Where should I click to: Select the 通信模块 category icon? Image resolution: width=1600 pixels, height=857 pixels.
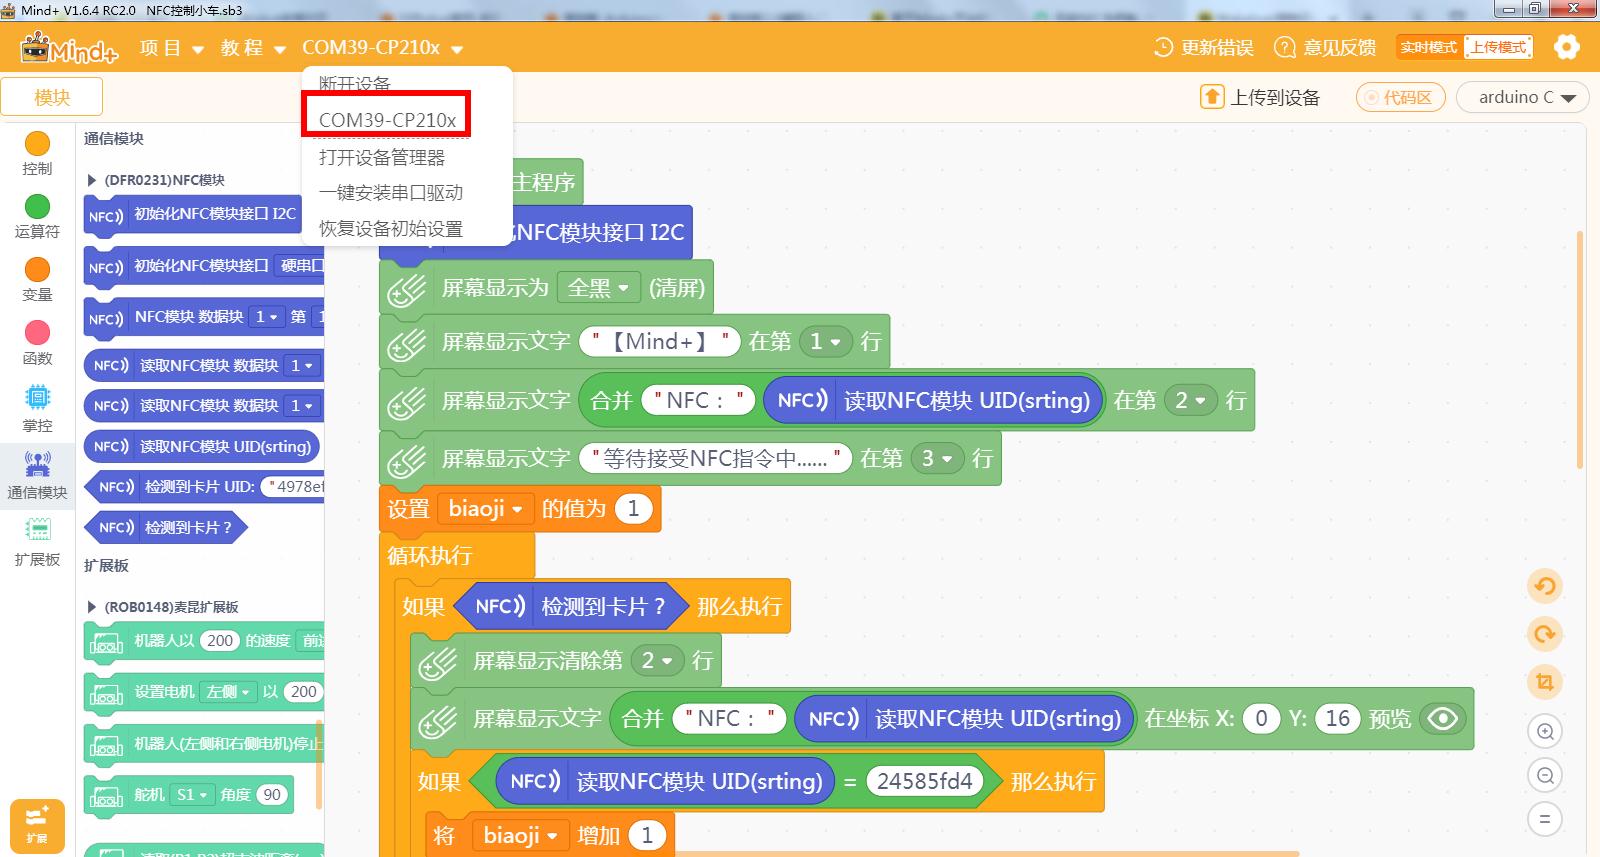(37, 465)
